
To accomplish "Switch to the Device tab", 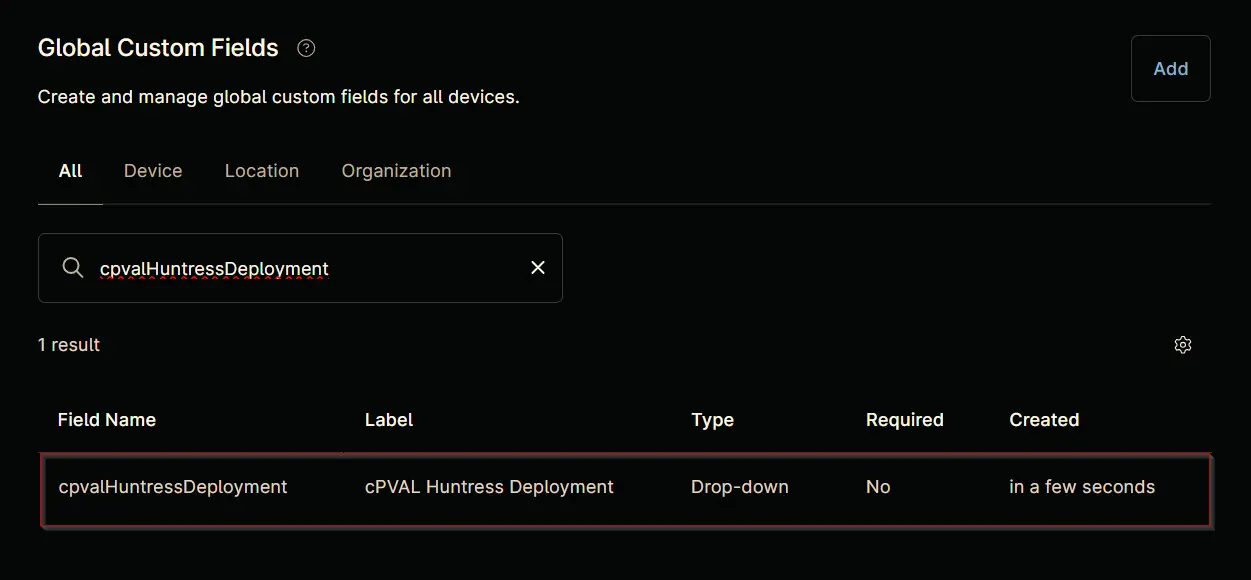I will pyautogui.click(x=153, y=171).
